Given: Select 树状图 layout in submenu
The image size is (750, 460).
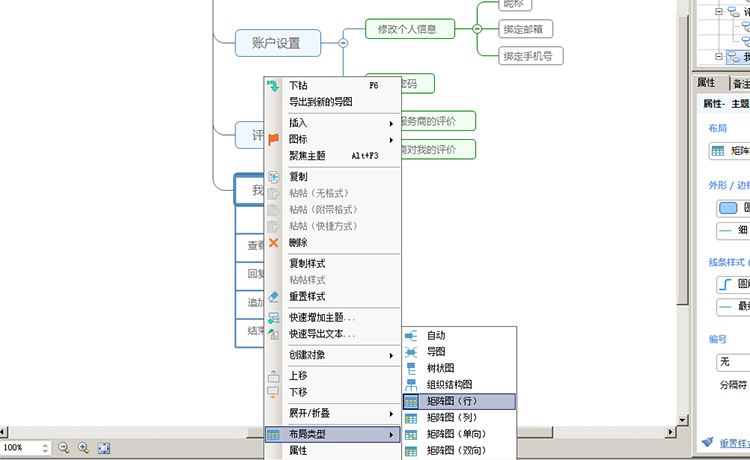Looking at the screenshot, I should tap(459, 368).
